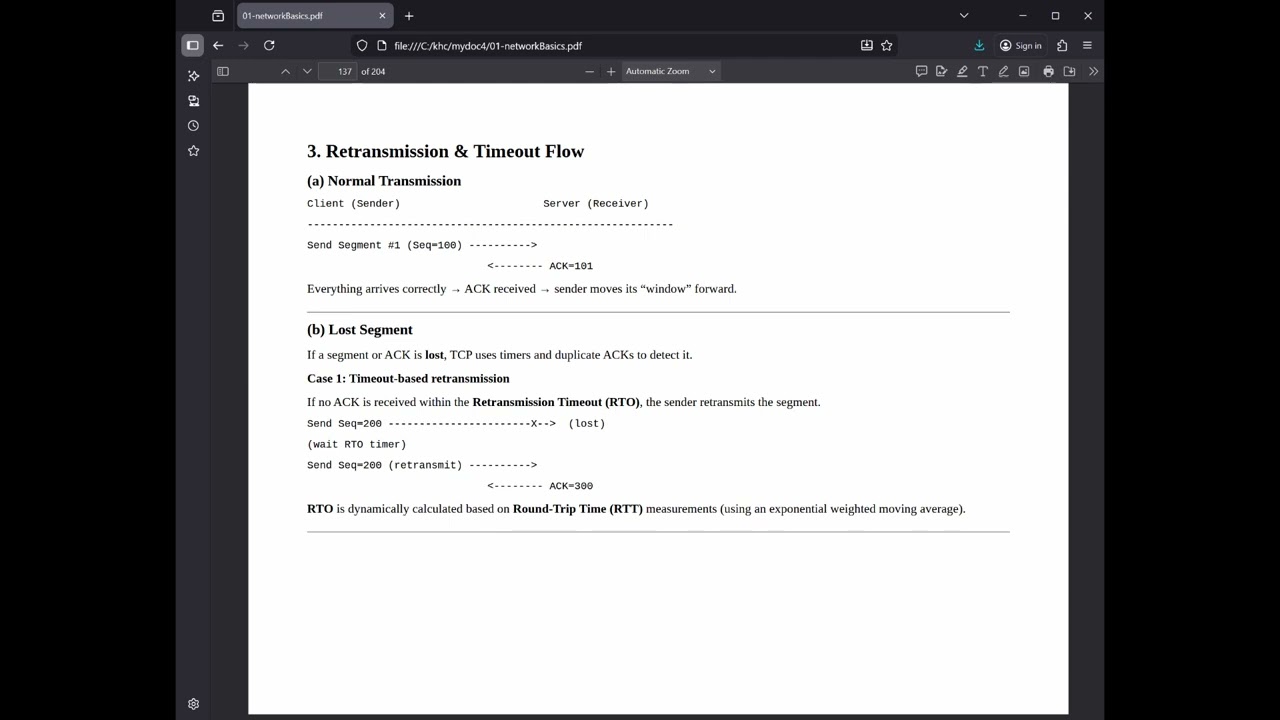1280x720 pixels.
Task: Click the heading 'Retransmission & Timeout Flow'
Action: click(455, 151)
